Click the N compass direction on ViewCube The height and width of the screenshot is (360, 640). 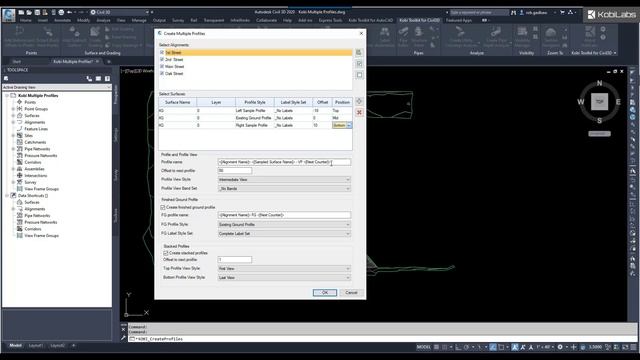[x=599, y=83]
